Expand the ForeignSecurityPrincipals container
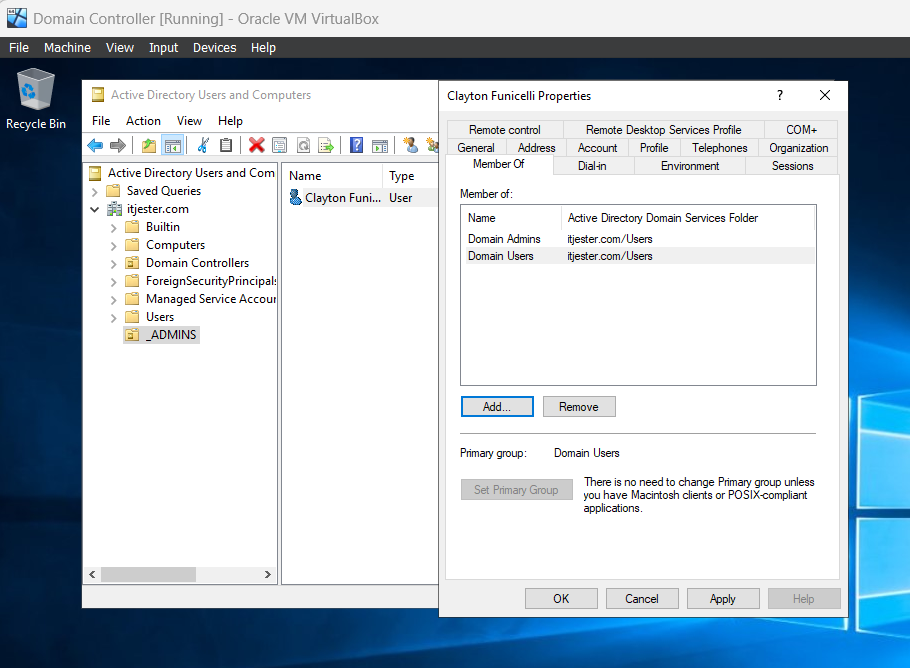The width and height of the screenshot is (910, 668). pos(114,281)
